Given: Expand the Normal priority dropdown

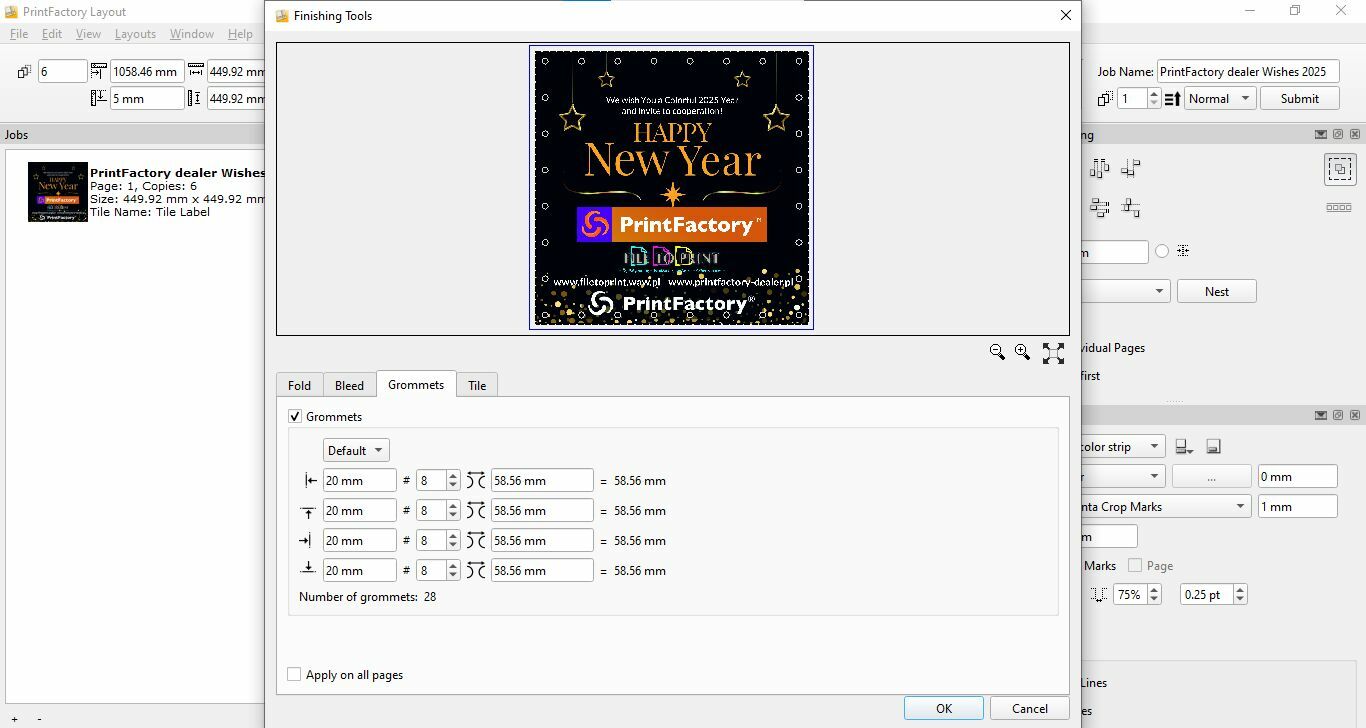Looking at the screenshot, I should coord(1220,99).
